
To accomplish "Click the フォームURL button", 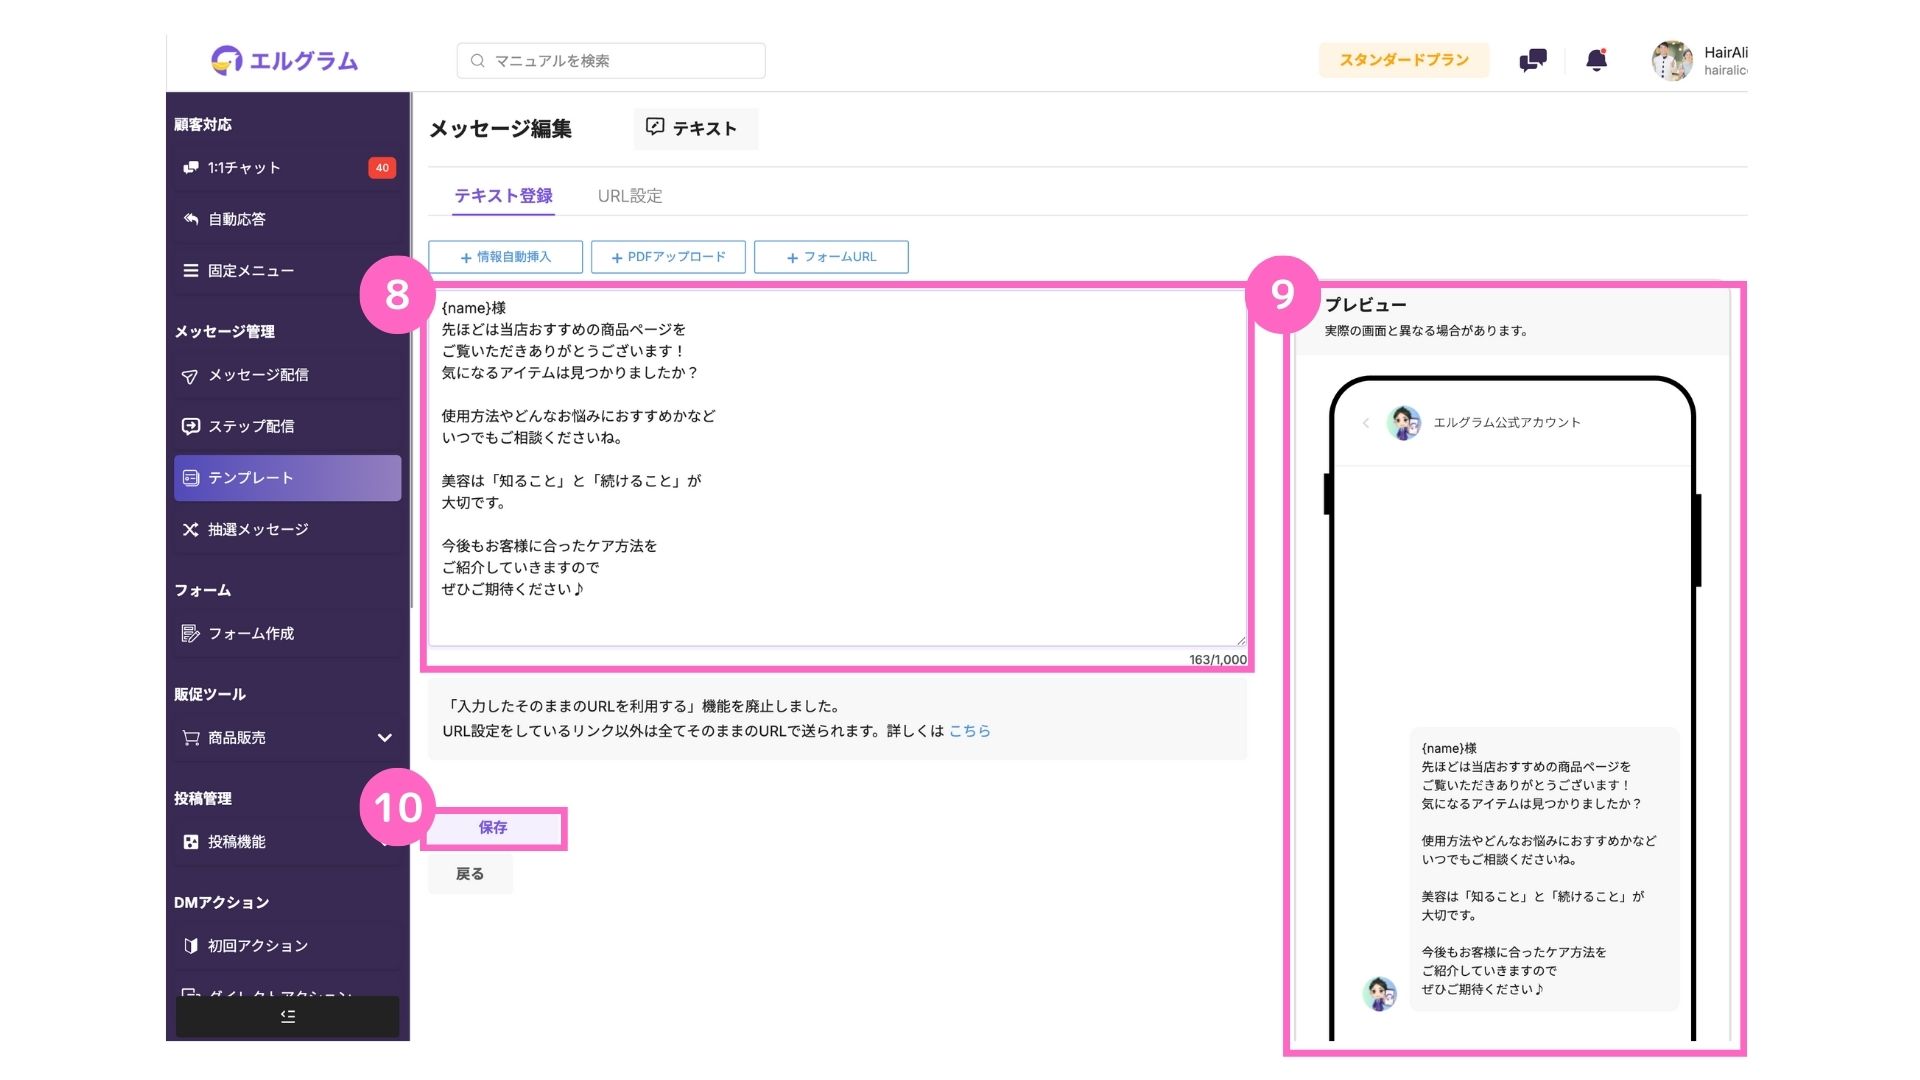I will [x=831, y=257].
